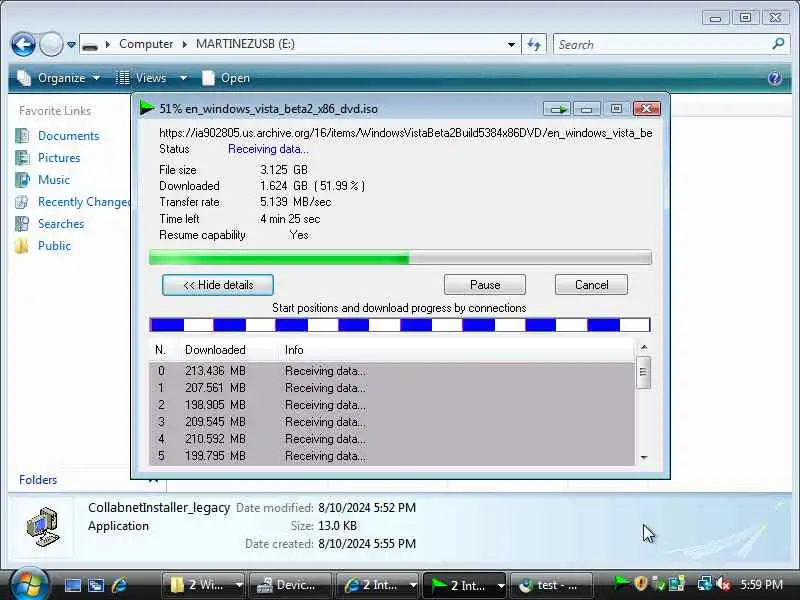This screenshot has height=600, width=800.
Task: Click the Music folder icon in Favorites
Action: pyautogui.click(x=22, y=180)
